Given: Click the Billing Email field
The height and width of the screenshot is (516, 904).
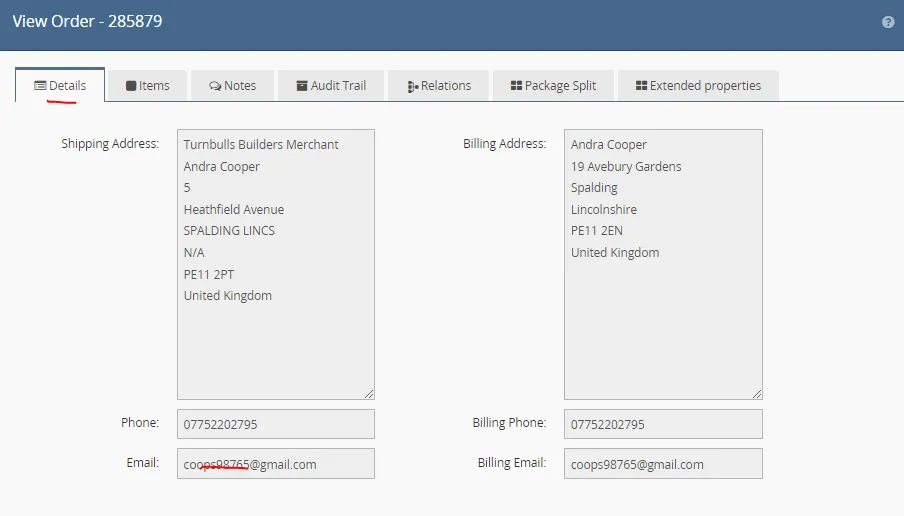Looking at the screenshot, I should tap(663, 464).
